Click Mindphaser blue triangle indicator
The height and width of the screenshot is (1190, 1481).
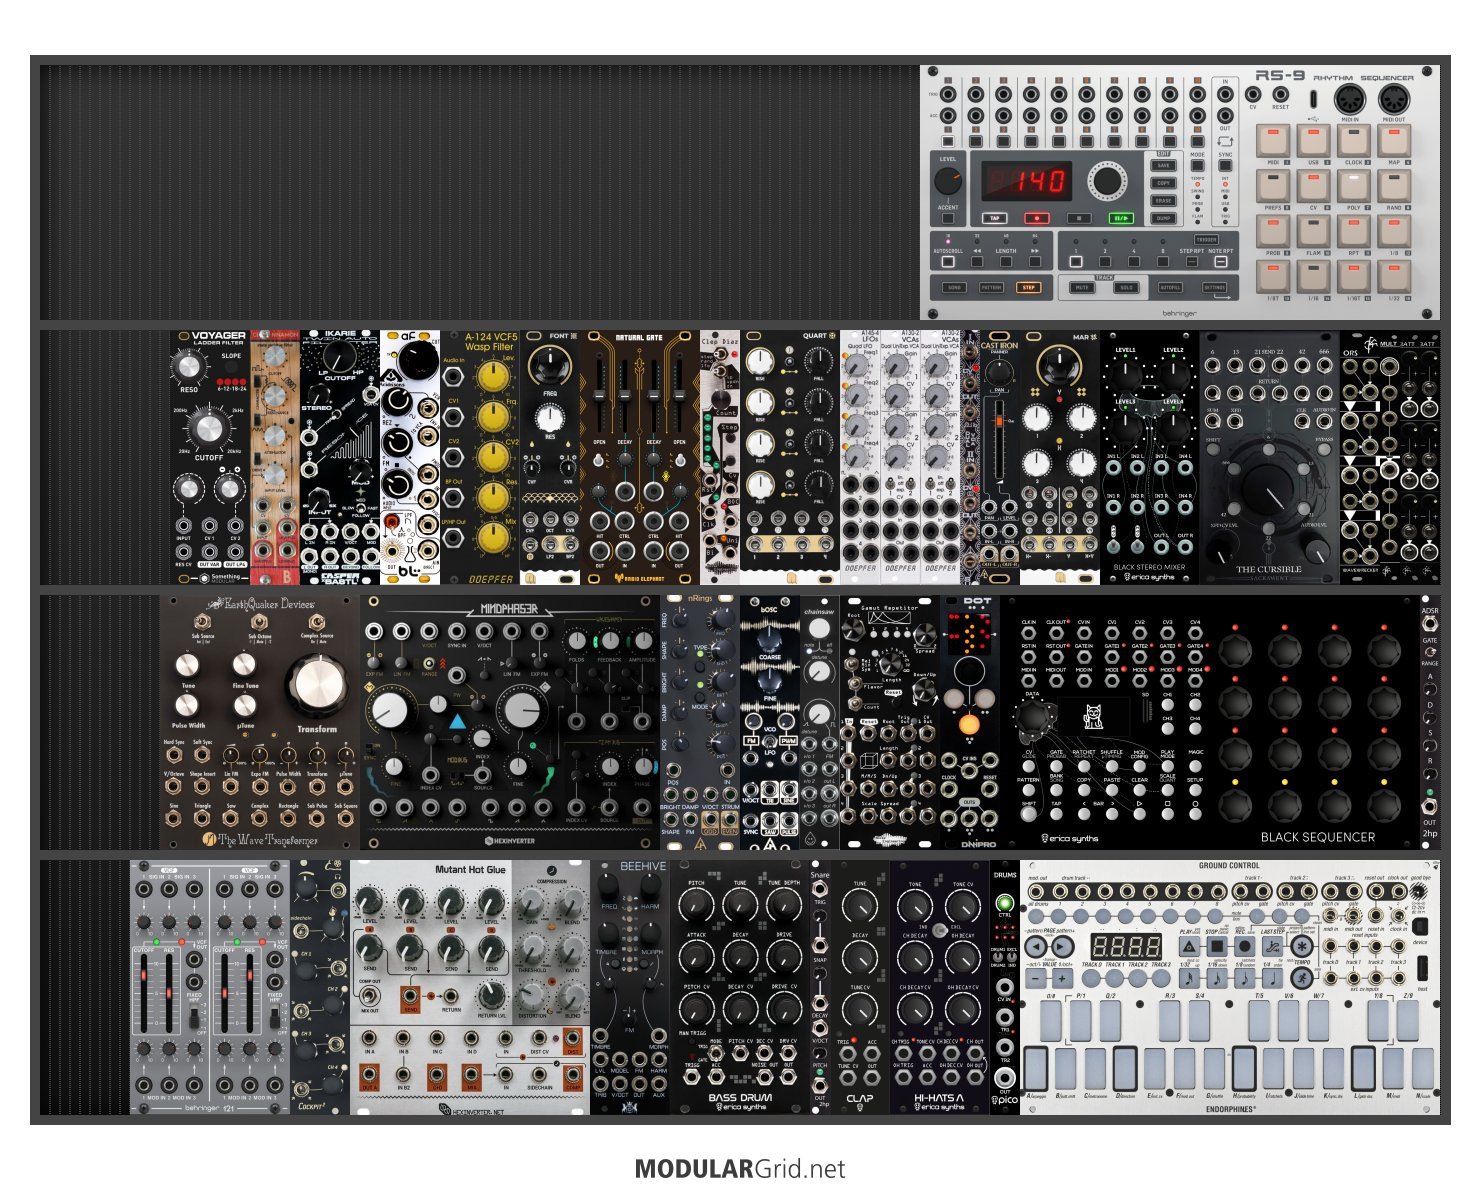[457, 721]
